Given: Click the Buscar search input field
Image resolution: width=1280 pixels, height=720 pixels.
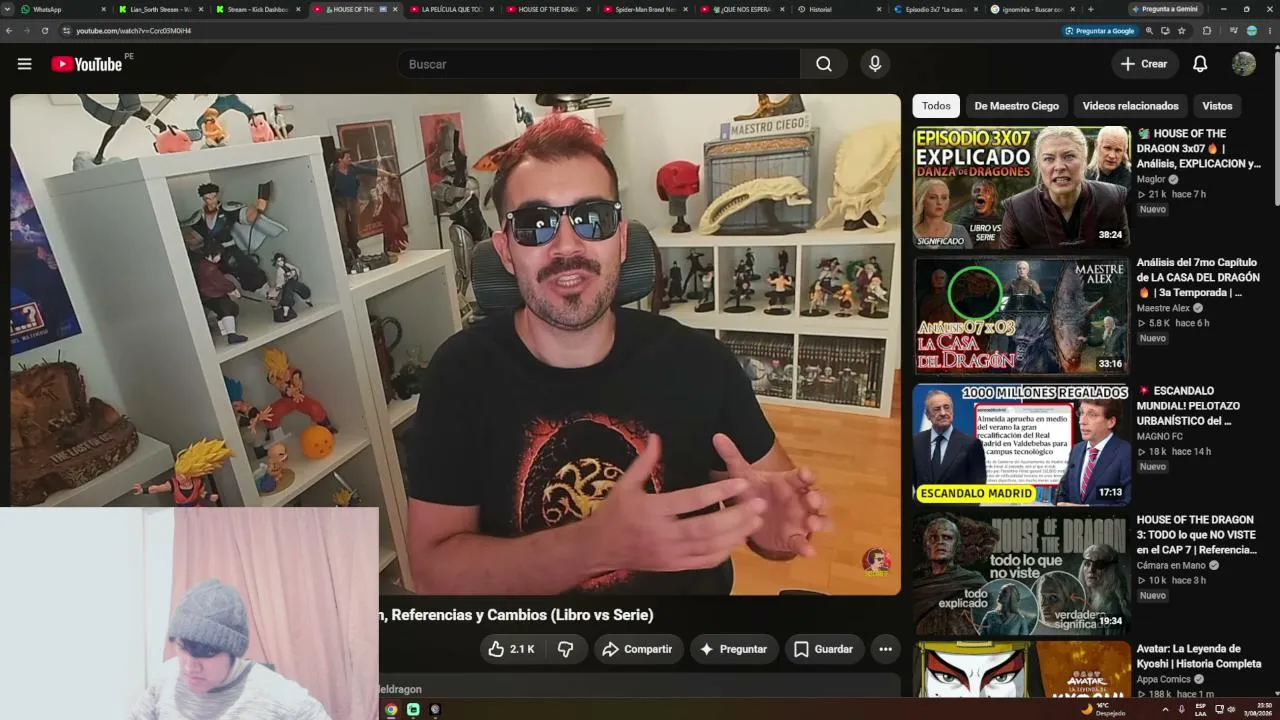Looking at the screenshot, I should pos(598,64).
